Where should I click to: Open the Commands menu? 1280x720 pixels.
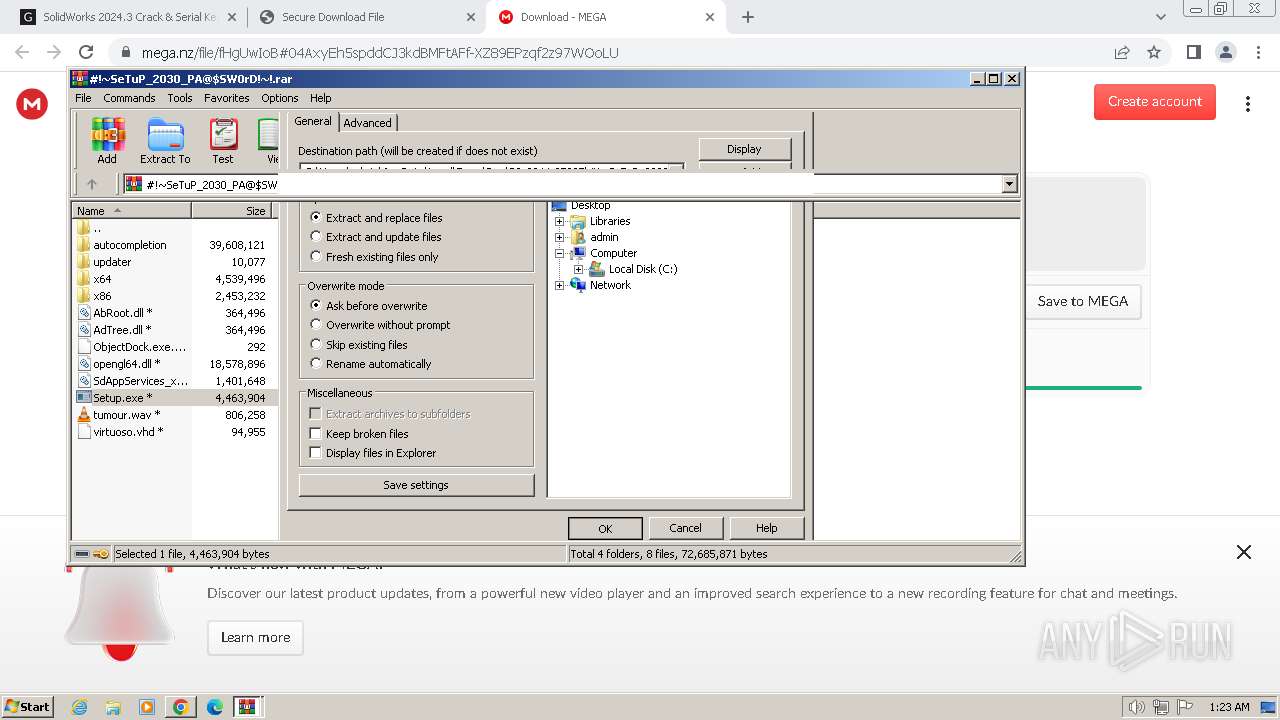point(129,98)
